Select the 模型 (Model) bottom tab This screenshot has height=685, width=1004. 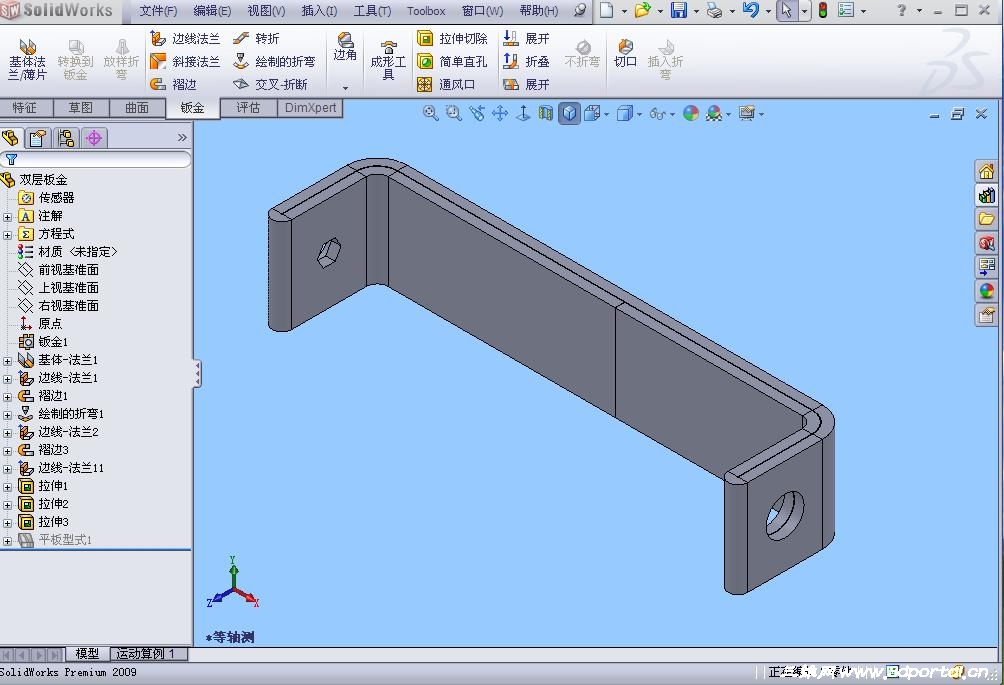[87, 654]
